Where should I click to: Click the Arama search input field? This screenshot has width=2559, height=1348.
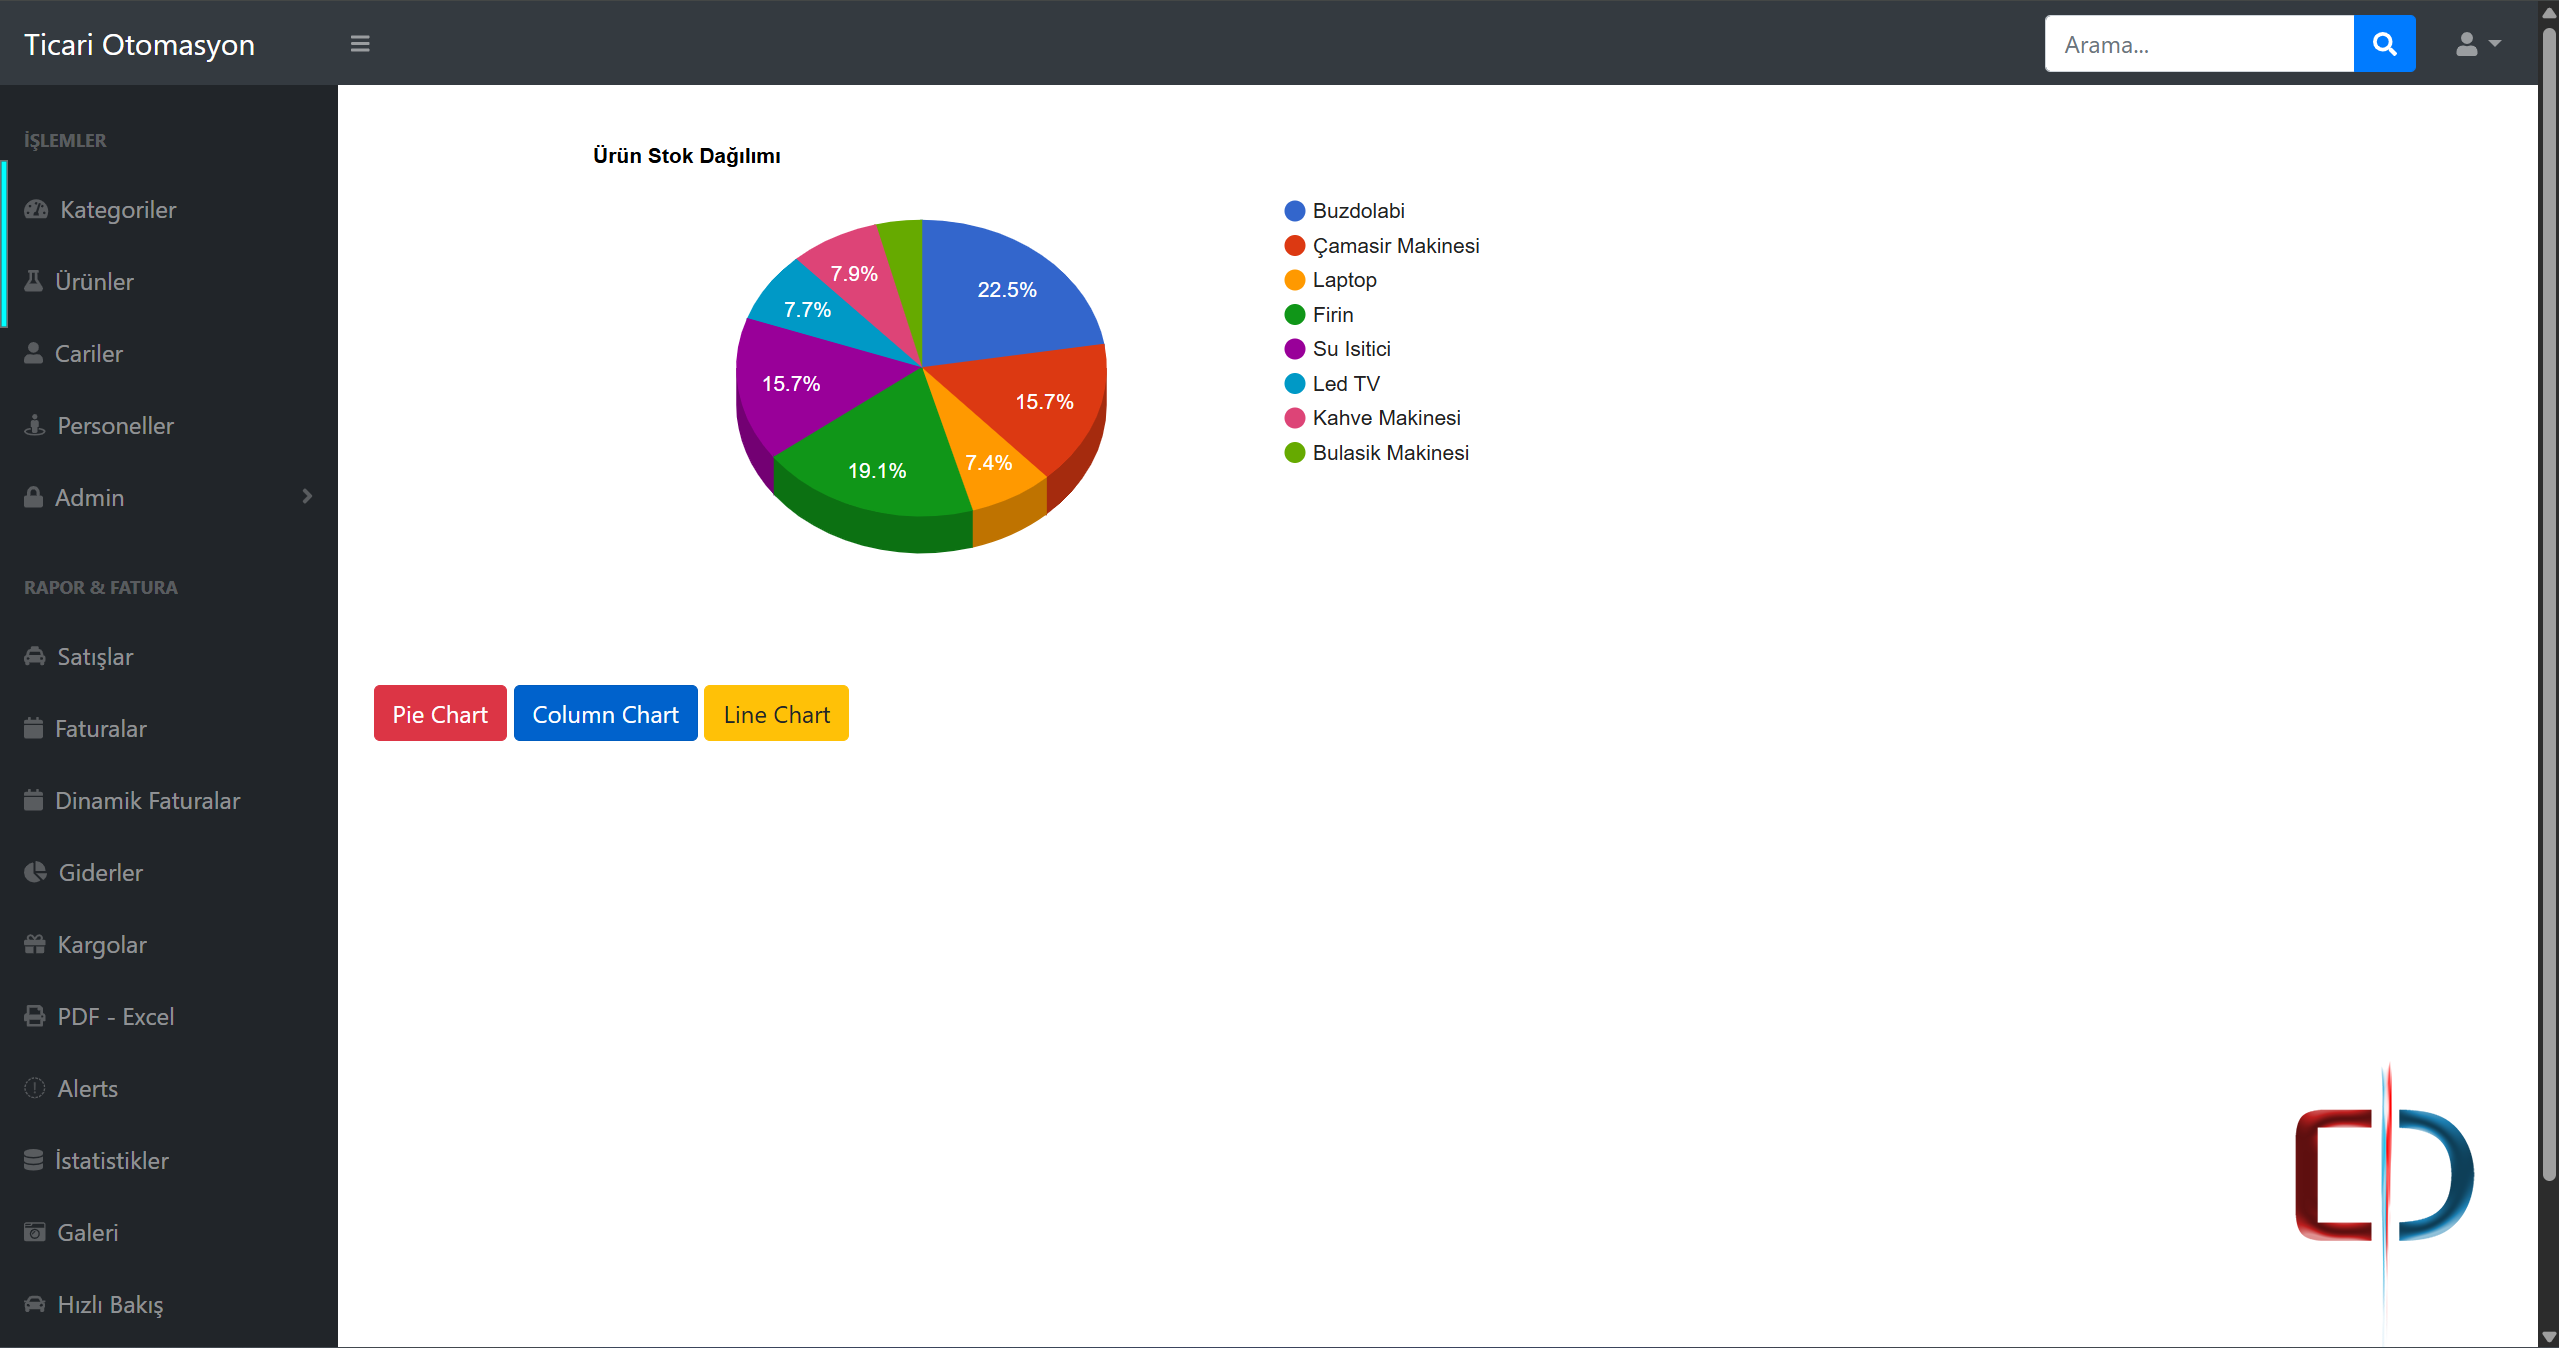coord(2198,44)
